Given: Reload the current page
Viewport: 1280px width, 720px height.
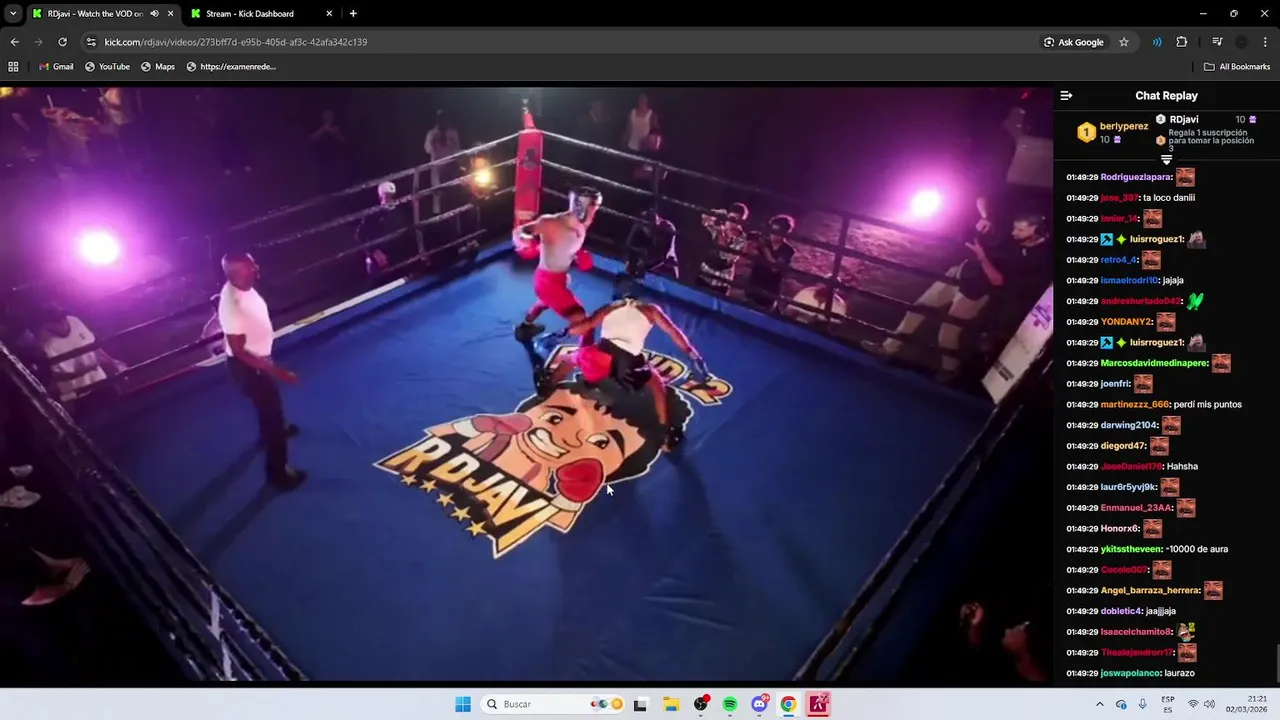Looking at the screenshot, I should point(62,42).
